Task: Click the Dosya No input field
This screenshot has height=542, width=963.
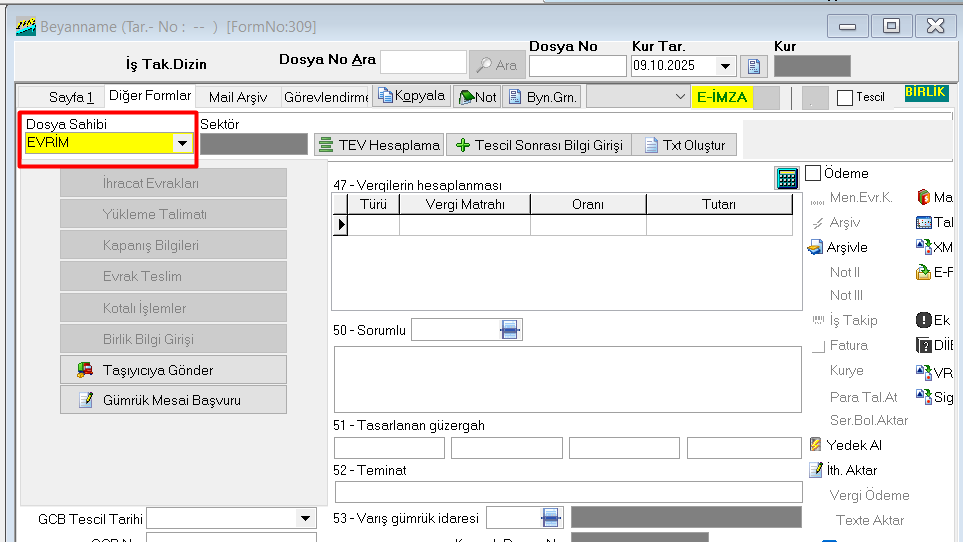Action: tap(577, 66)
